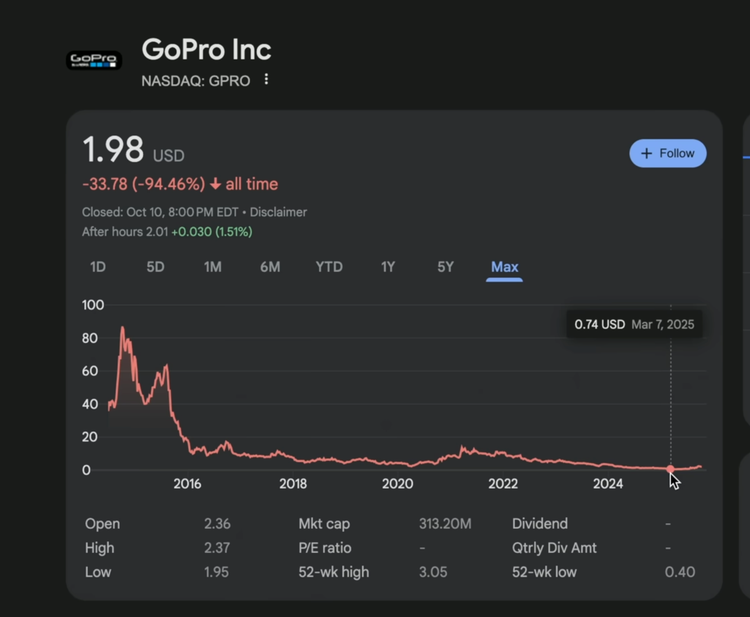Click the price peak on the chart line
Image resolution: width=750 pixels, height=617 pixels.
click(x=123, y=328)
